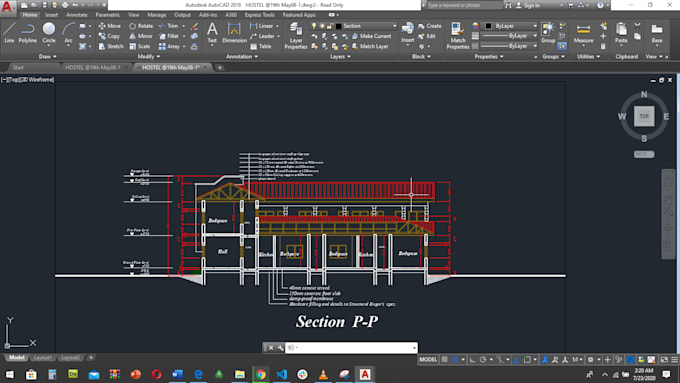Click the black Section layer color swatch

point(339,26)
